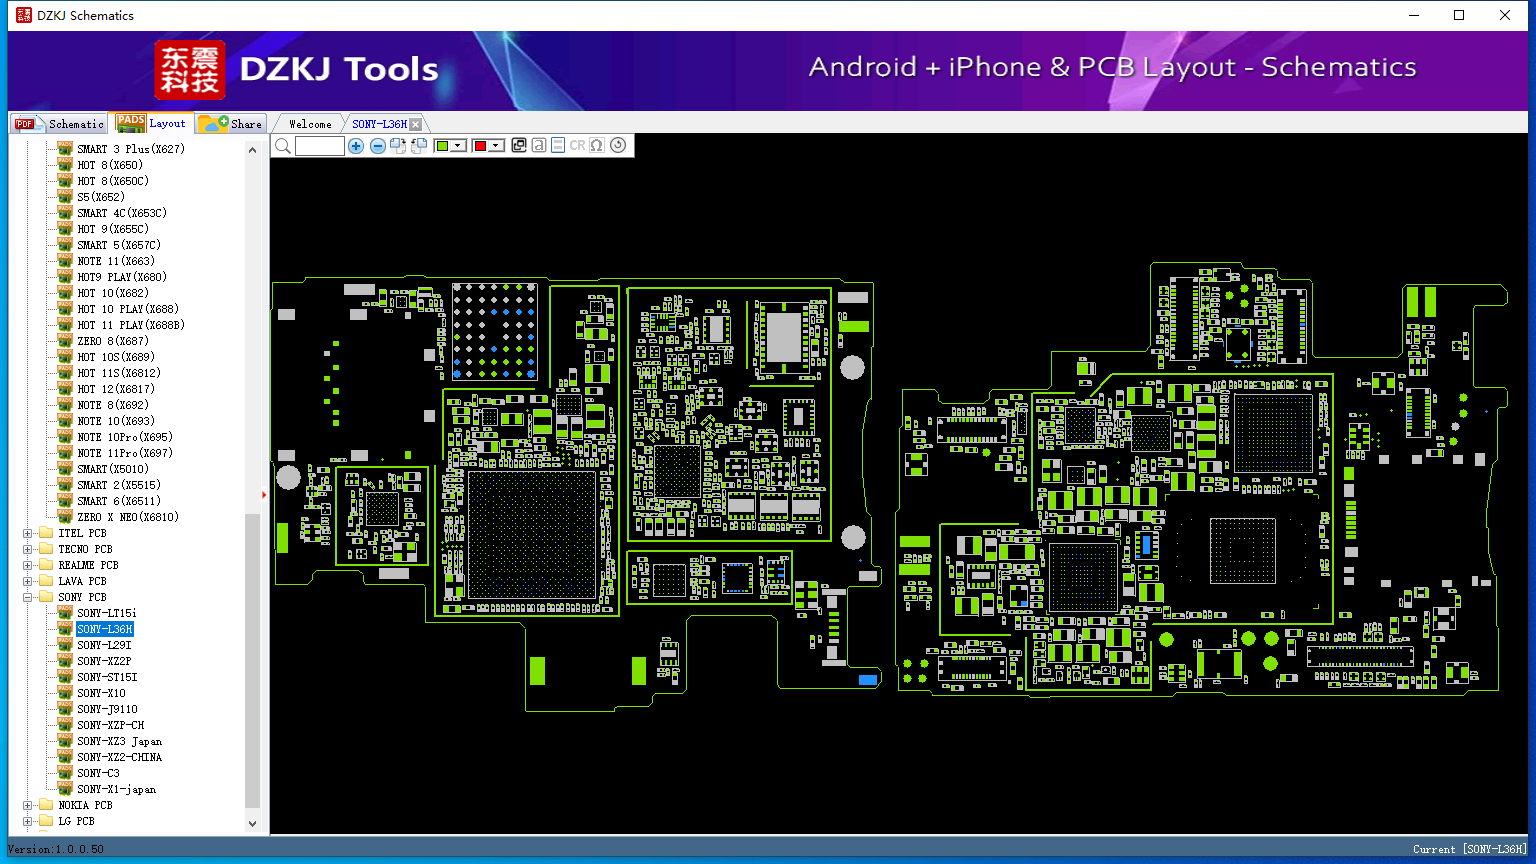
Task: Open the red color dropdown arrow
Action: click(495, 146)
